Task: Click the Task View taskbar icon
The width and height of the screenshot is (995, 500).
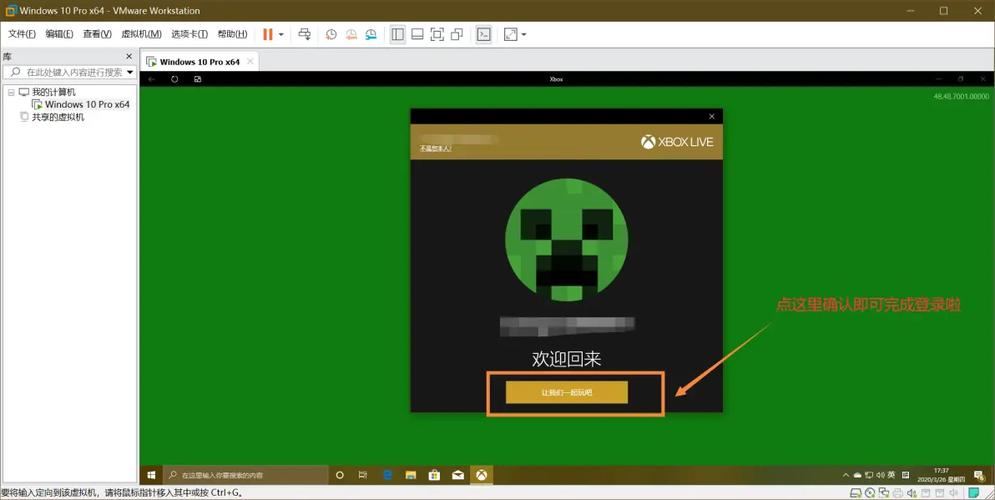Action: click(363, 475)
